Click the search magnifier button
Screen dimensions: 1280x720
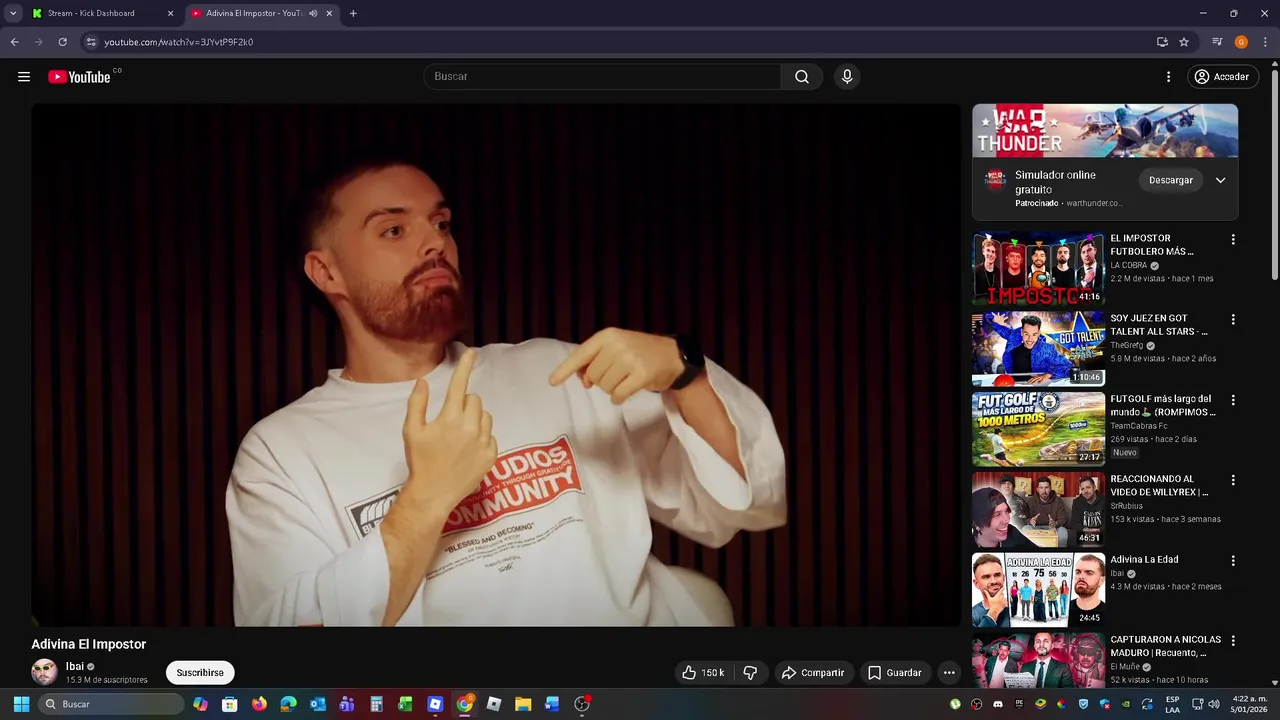(802, 77)
